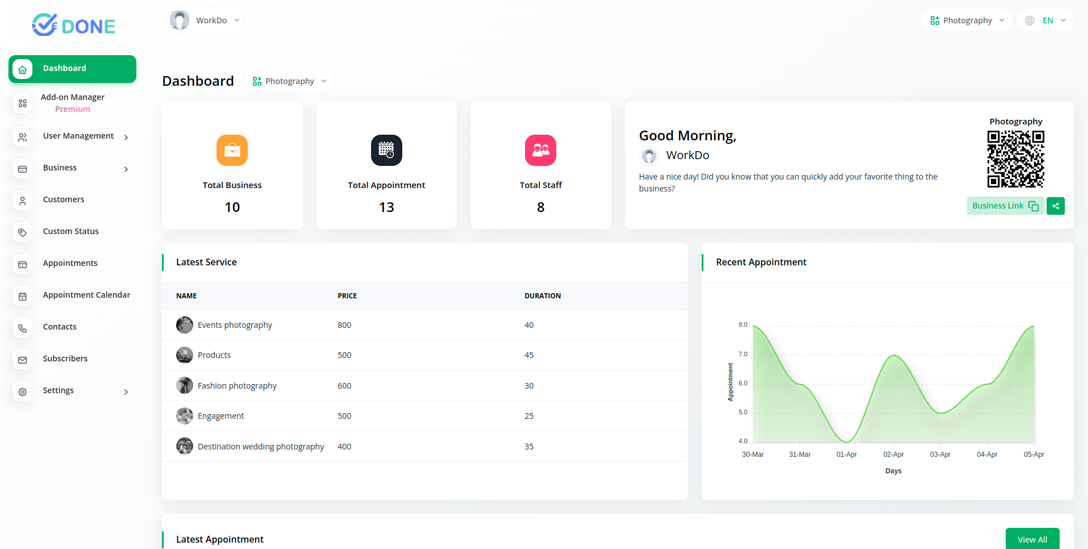Click the Business card icon in sidebar
Screen dimensions: 1088x549
coord(22,169)
